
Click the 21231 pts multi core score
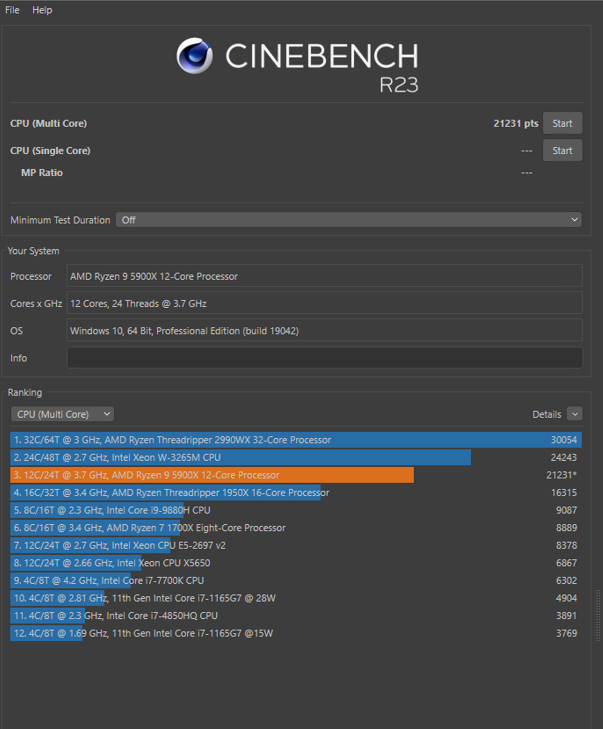[516, 123]
